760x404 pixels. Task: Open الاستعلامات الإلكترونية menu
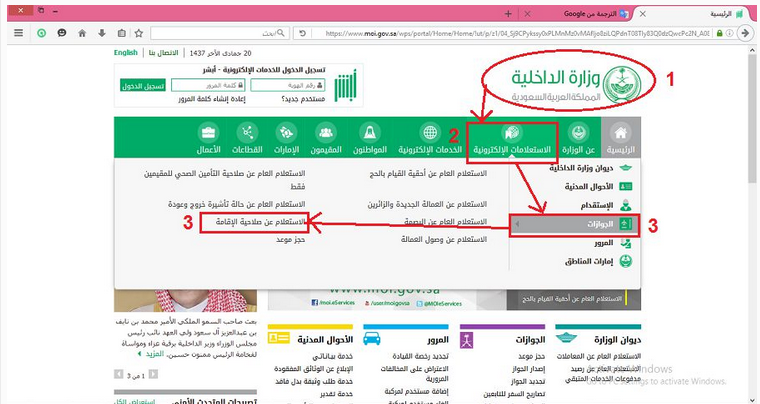[x=512, y=142]
